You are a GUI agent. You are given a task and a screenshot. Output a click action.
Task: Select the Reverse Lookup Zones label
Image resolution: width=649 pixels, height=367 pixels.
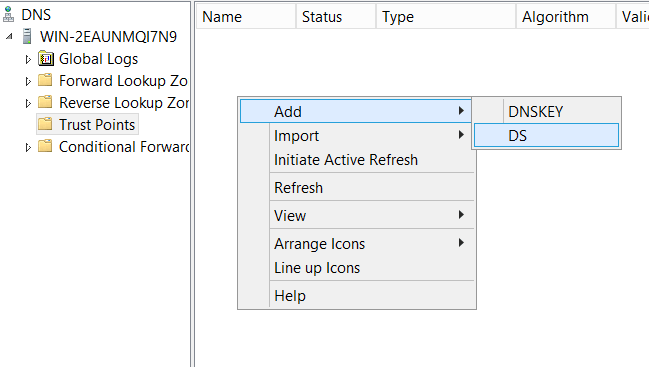click(124, 103)
